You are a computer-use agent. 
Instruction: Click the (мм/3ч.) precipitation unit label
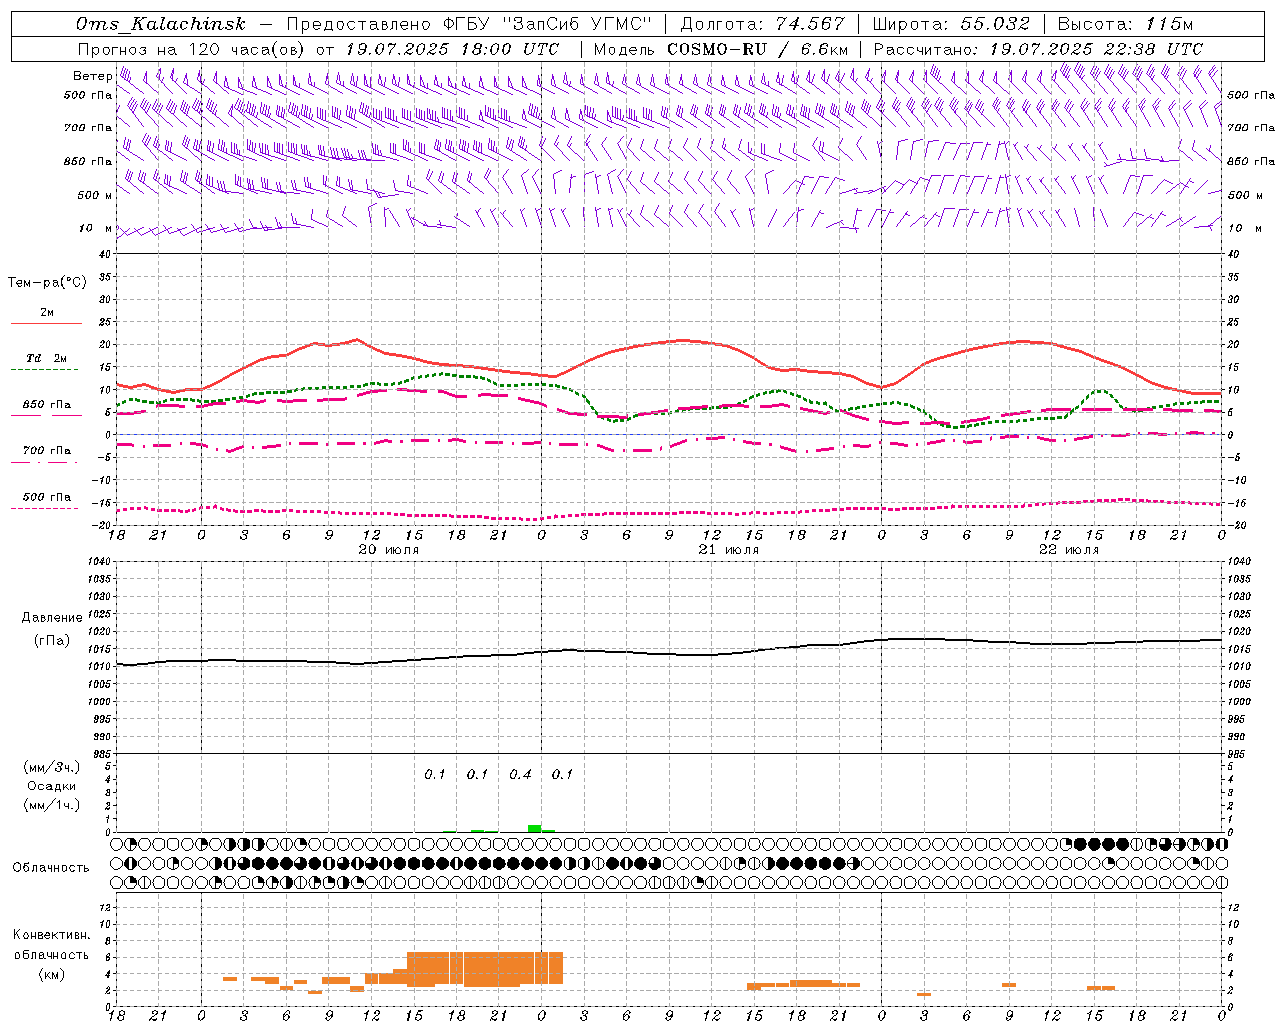pos(52,768)
